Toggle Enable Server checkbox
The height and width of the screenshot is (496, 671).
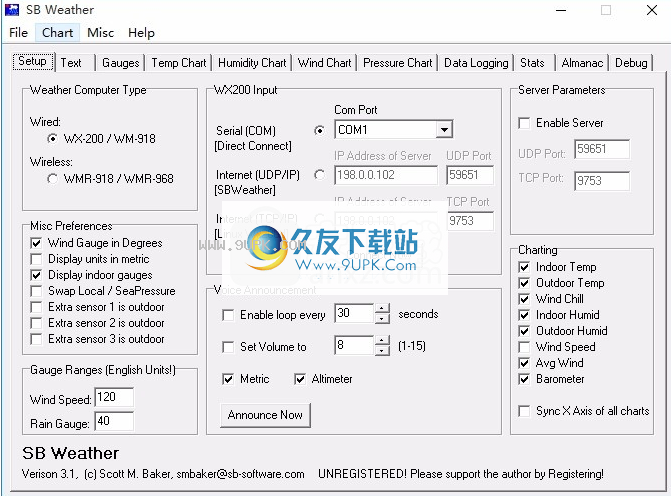(x=524, y=123)
